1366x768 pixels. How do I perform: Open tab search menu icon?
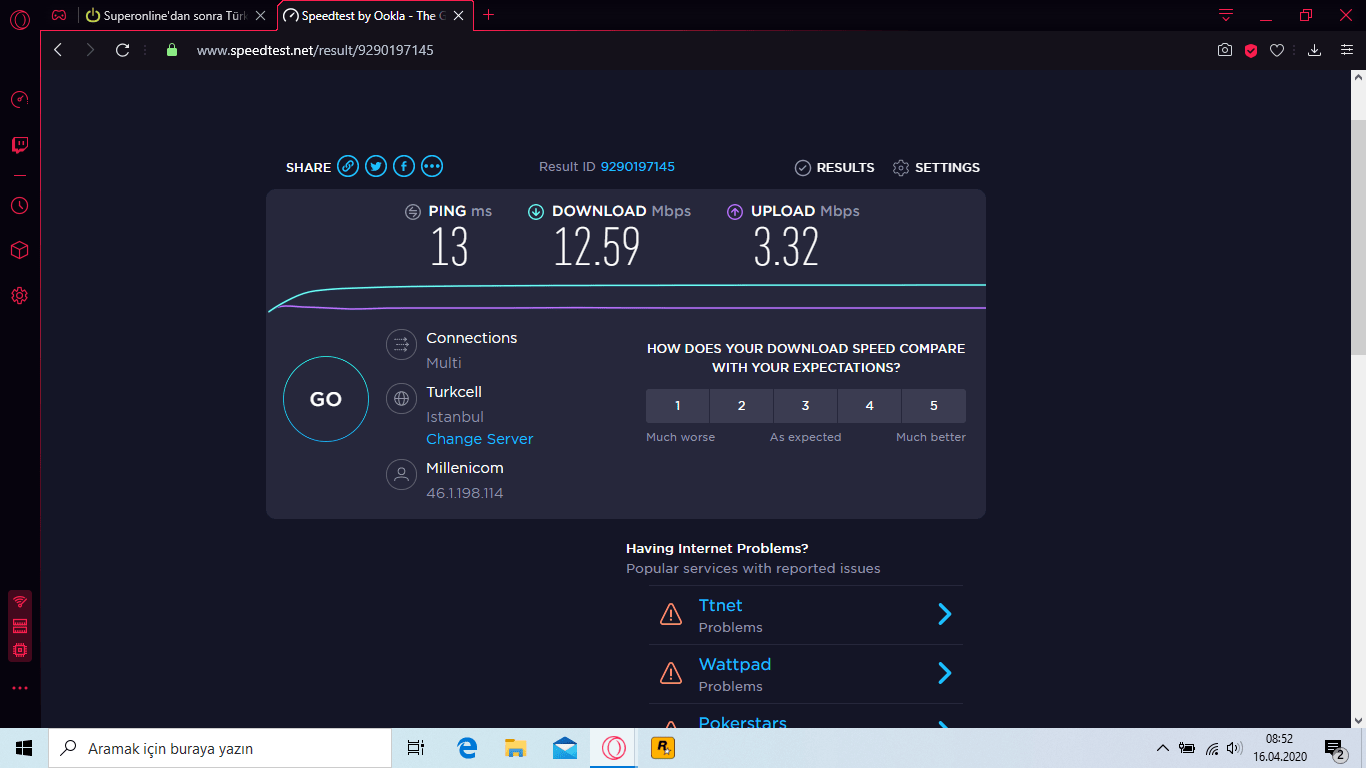(x=1226, y=15)
